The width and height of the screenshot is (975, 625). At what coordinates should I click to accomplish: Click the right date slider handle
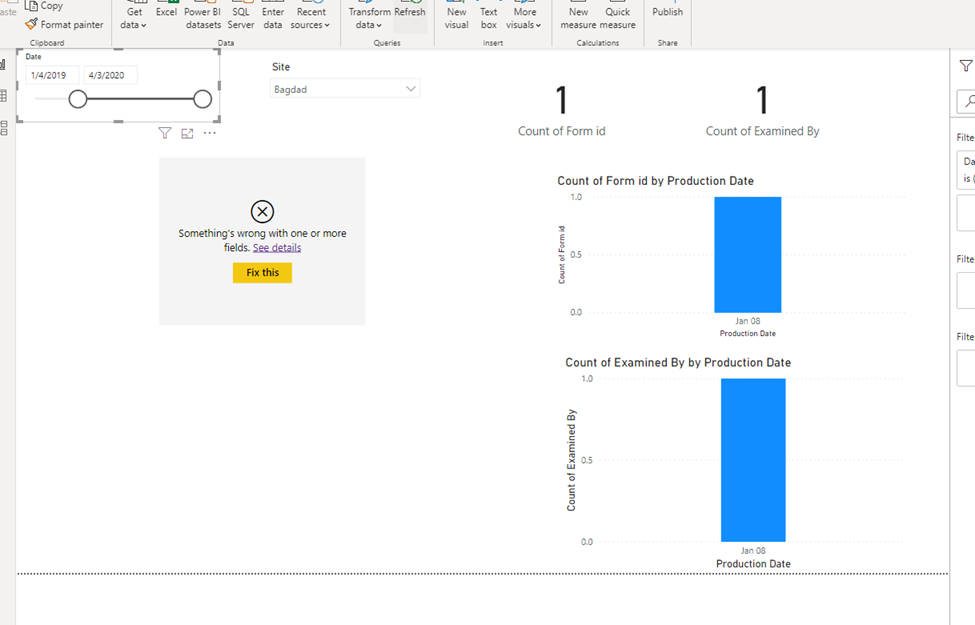pos(203,99)
